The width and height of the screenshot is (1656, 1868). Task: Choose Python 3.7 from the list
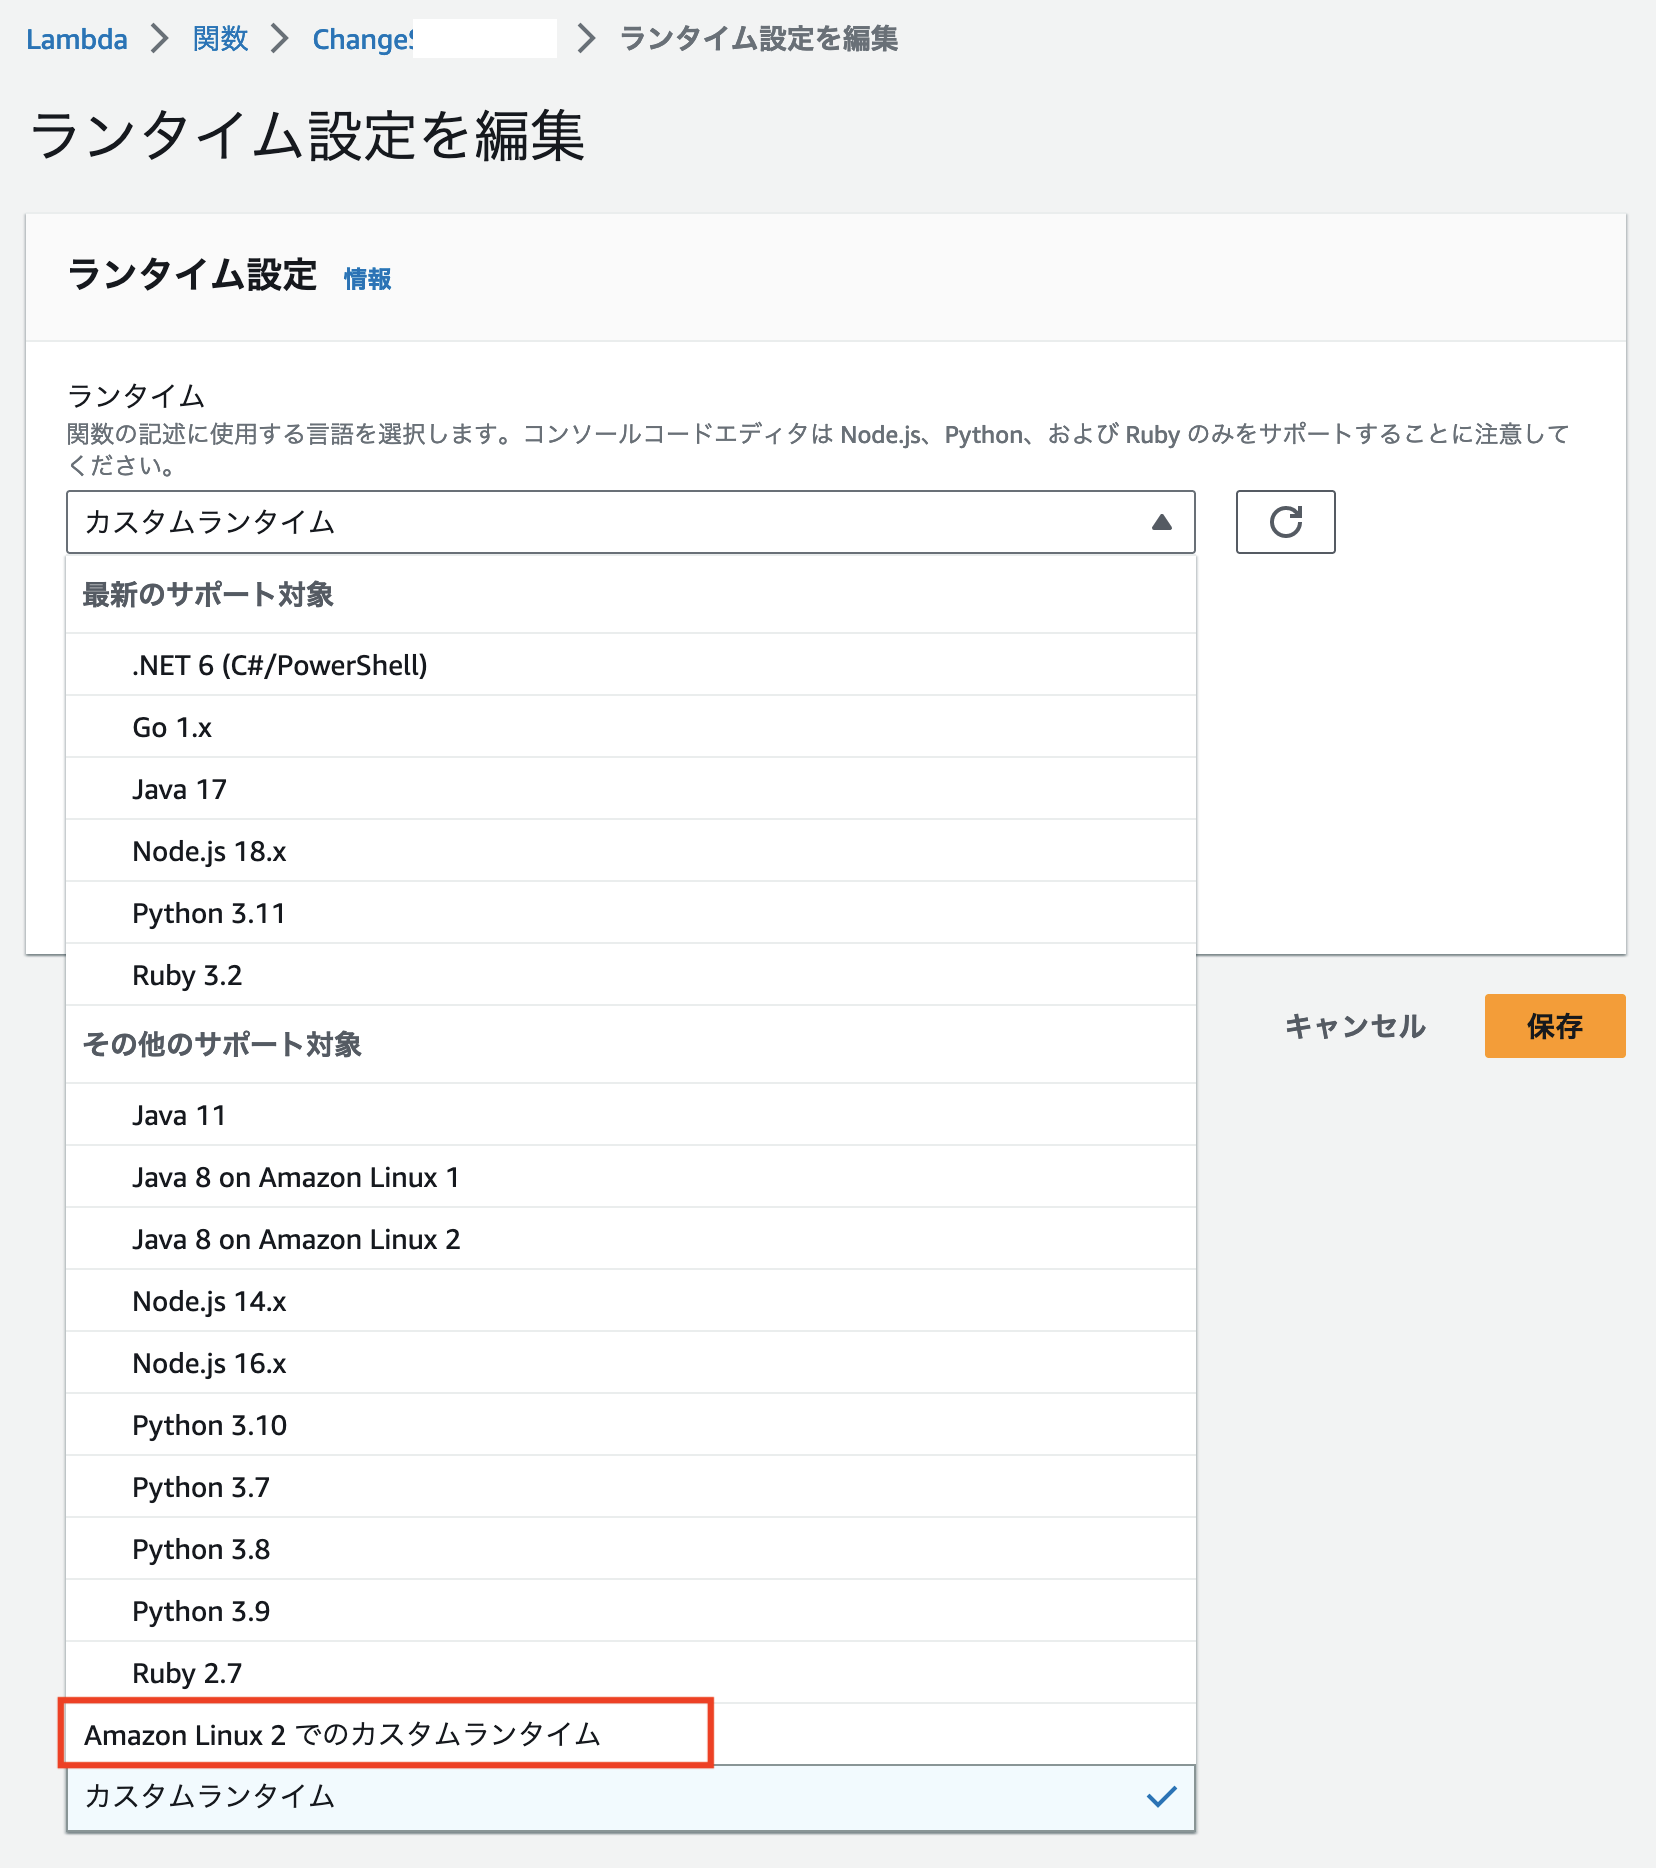200,1487
